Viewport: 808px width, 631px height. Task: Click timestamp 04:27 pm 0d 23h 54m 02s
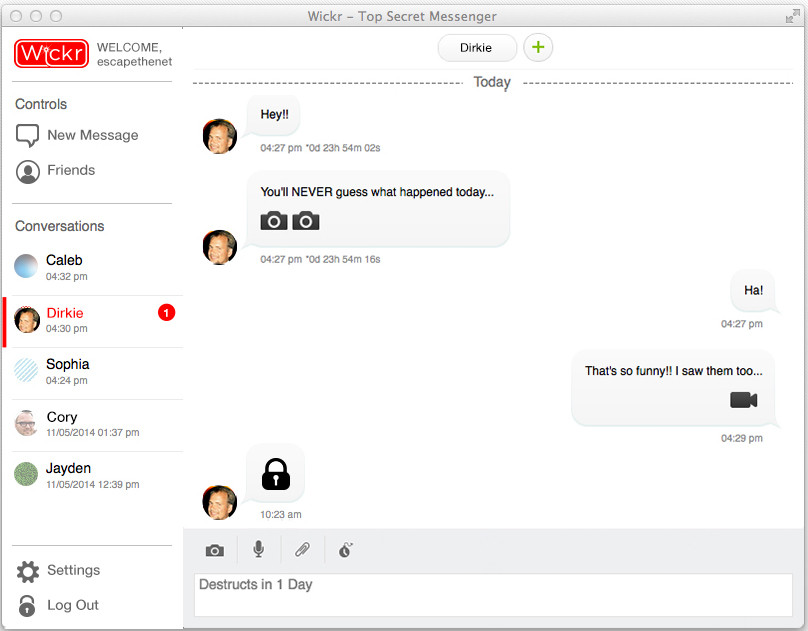click(x=320, y=148)
